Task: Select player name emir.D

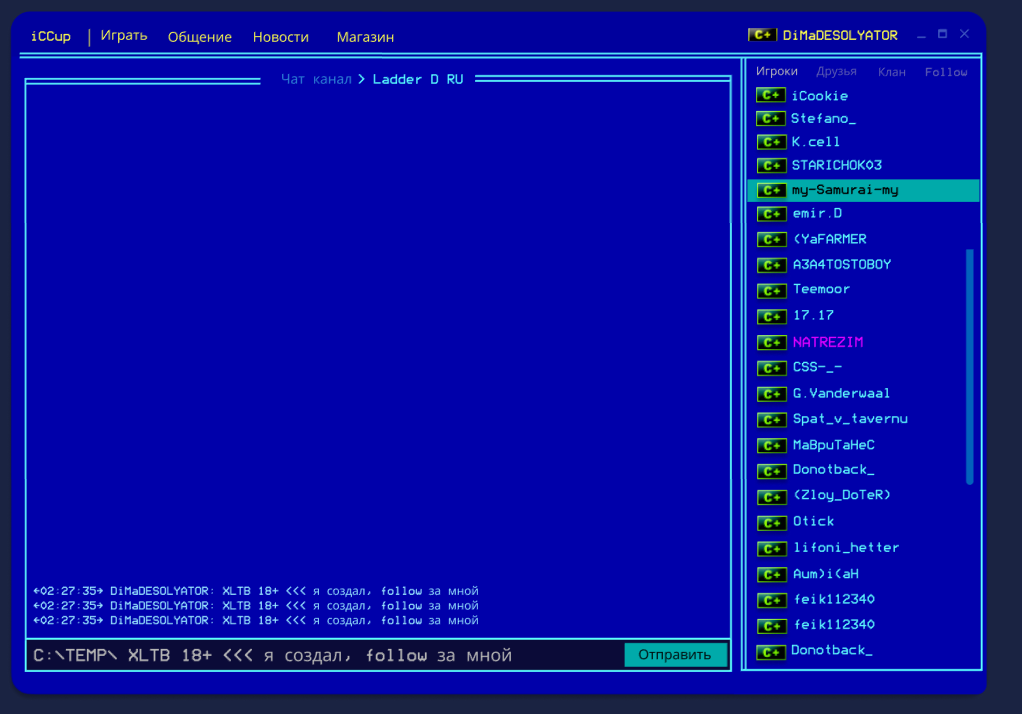Action: [817, 214]
